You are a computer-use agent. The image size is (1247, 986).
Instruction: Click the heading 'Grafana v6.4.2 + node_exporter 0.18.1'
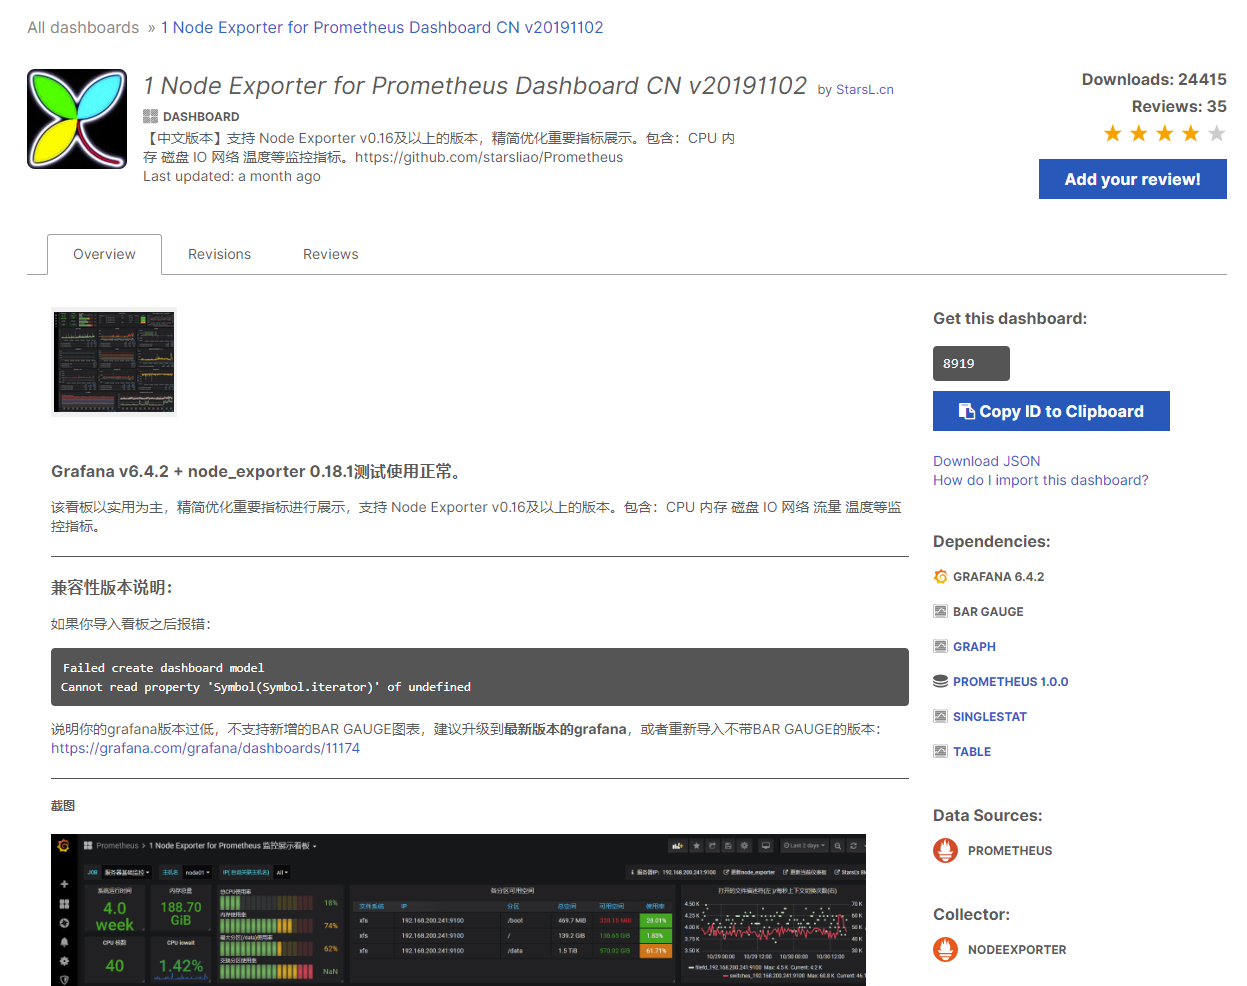point(255,471)
